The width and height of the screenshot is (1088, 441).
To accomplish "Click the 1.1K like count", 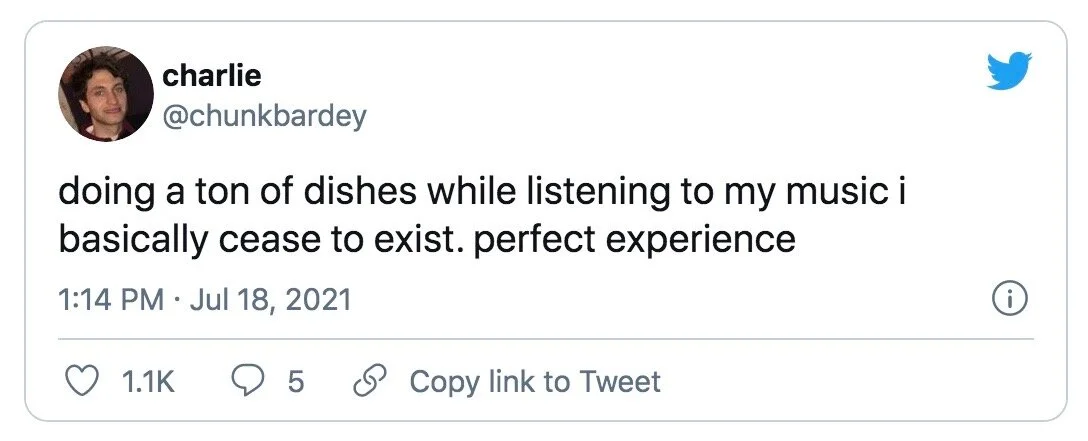I will tap(147, 382).
